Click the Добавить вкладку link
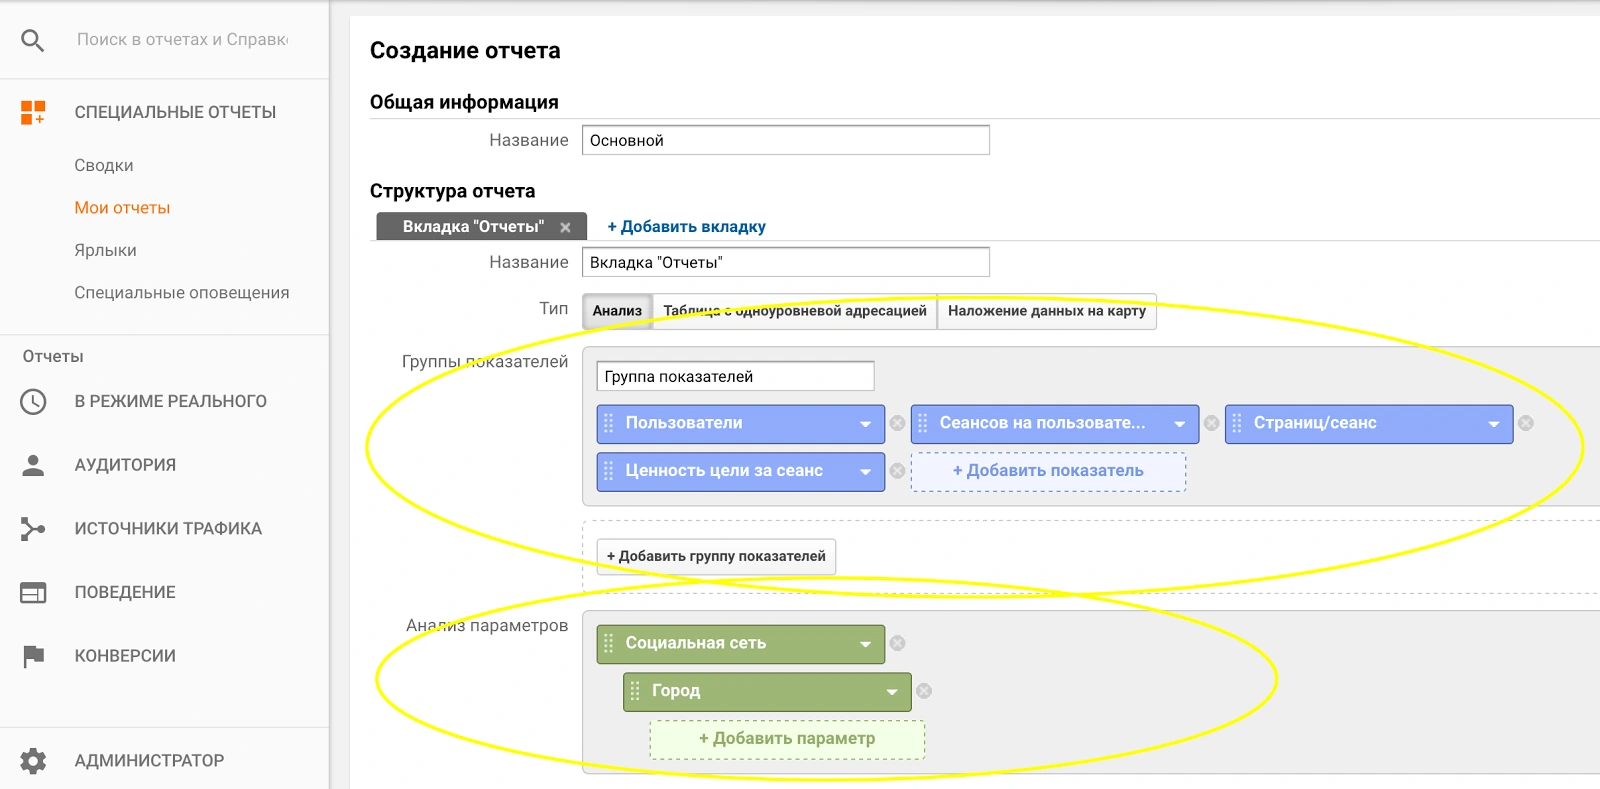1600x789 pixels. tap(686, 227)
